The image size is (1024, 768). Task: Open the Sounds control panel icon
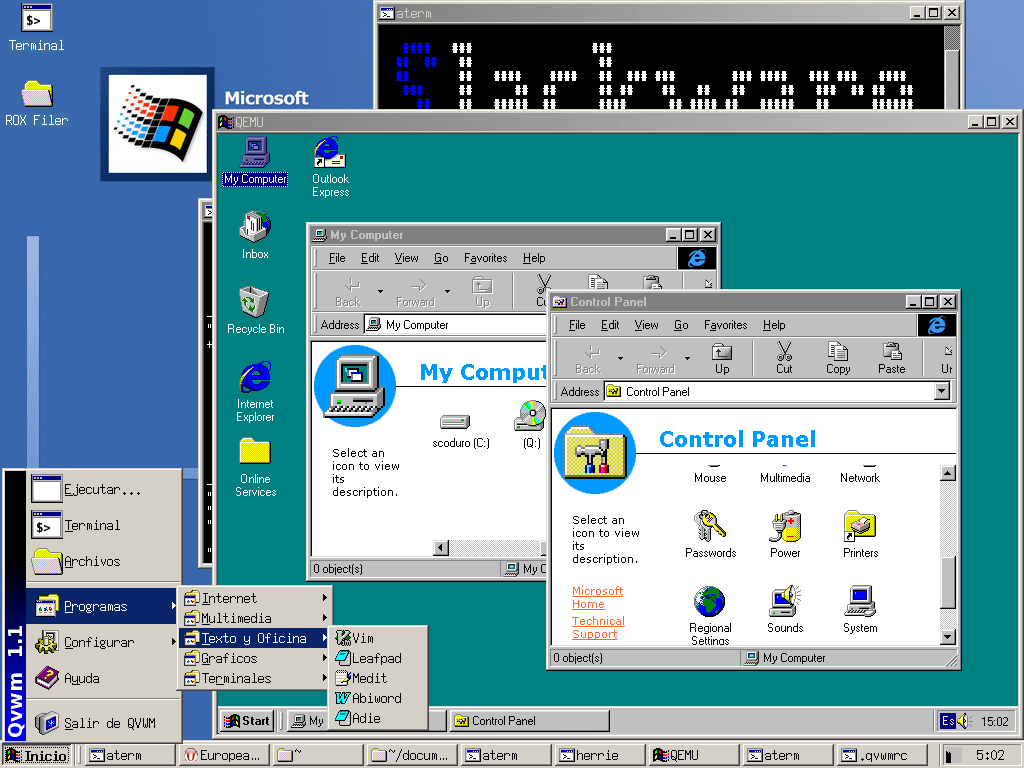coord(785,610)
